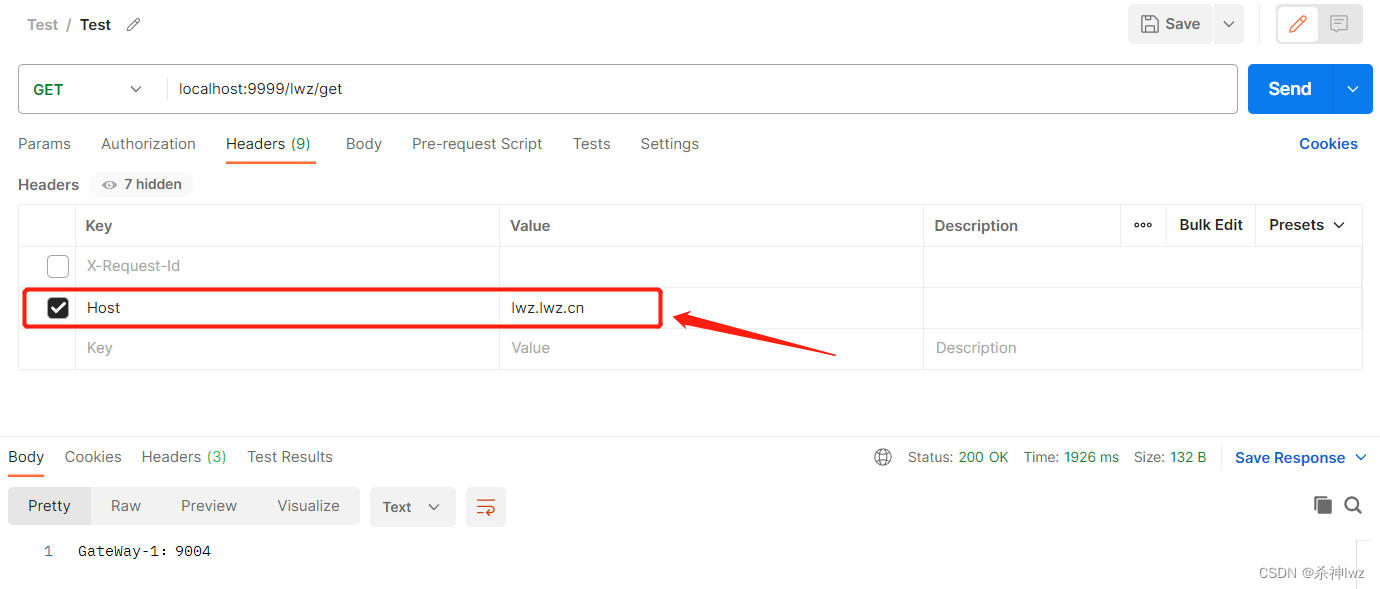The image size is (1380, 589).
Task: Open the Presets dropdown
Action: 1307,225
